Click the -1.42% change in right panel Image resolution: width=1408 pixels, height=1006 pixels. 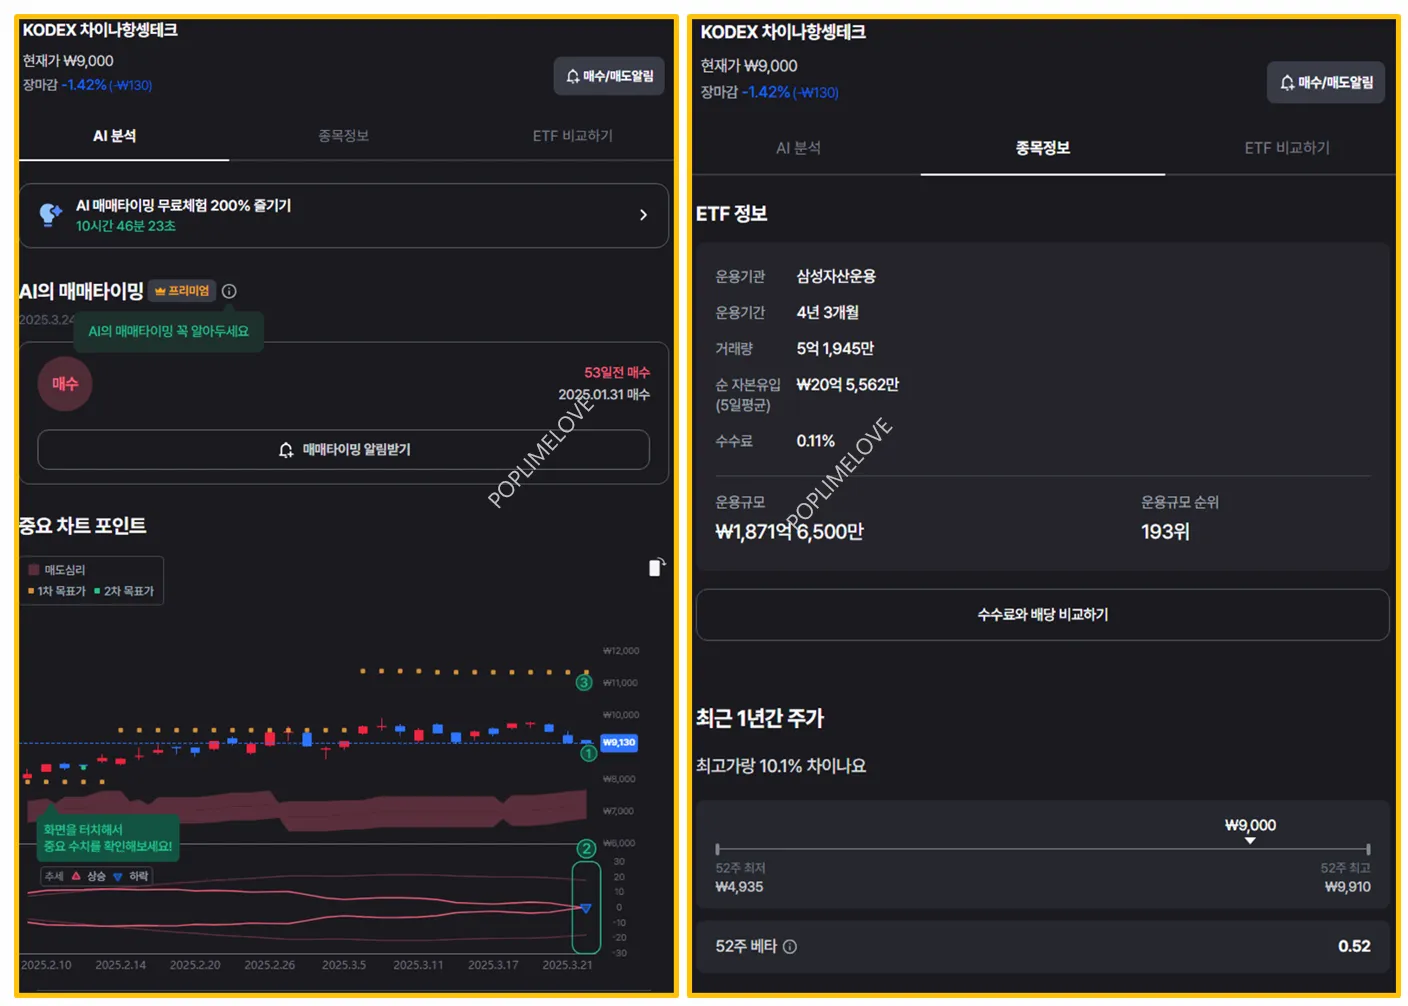766,92
